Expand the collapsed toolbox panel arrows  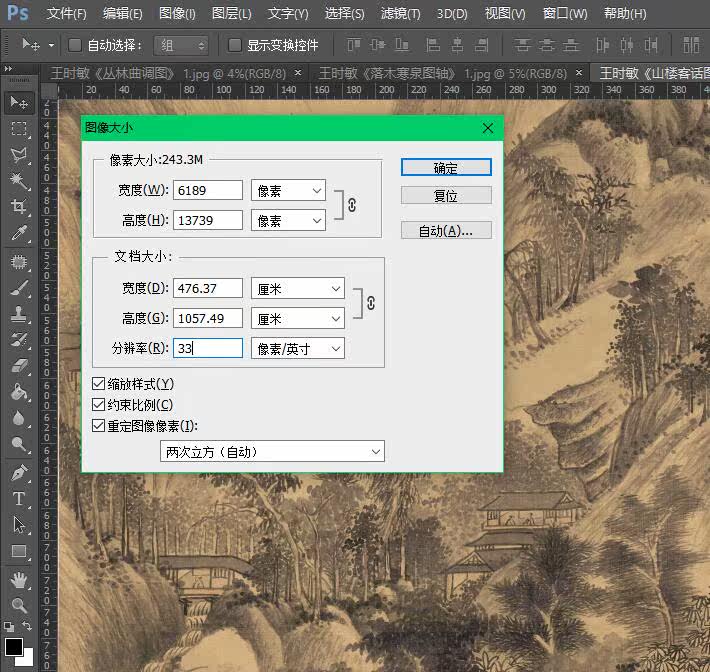pos(8,68)
